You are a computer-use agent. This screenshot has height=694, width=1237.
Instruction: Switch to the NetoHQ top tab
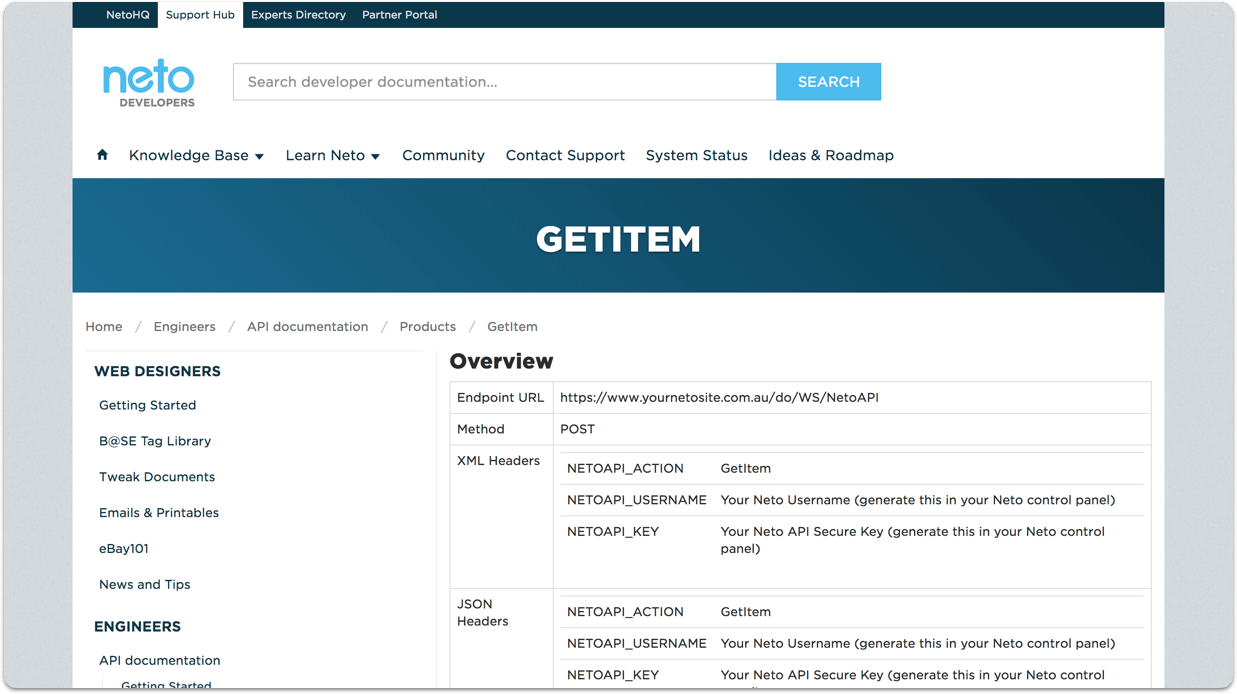click(x=128, y=15)
